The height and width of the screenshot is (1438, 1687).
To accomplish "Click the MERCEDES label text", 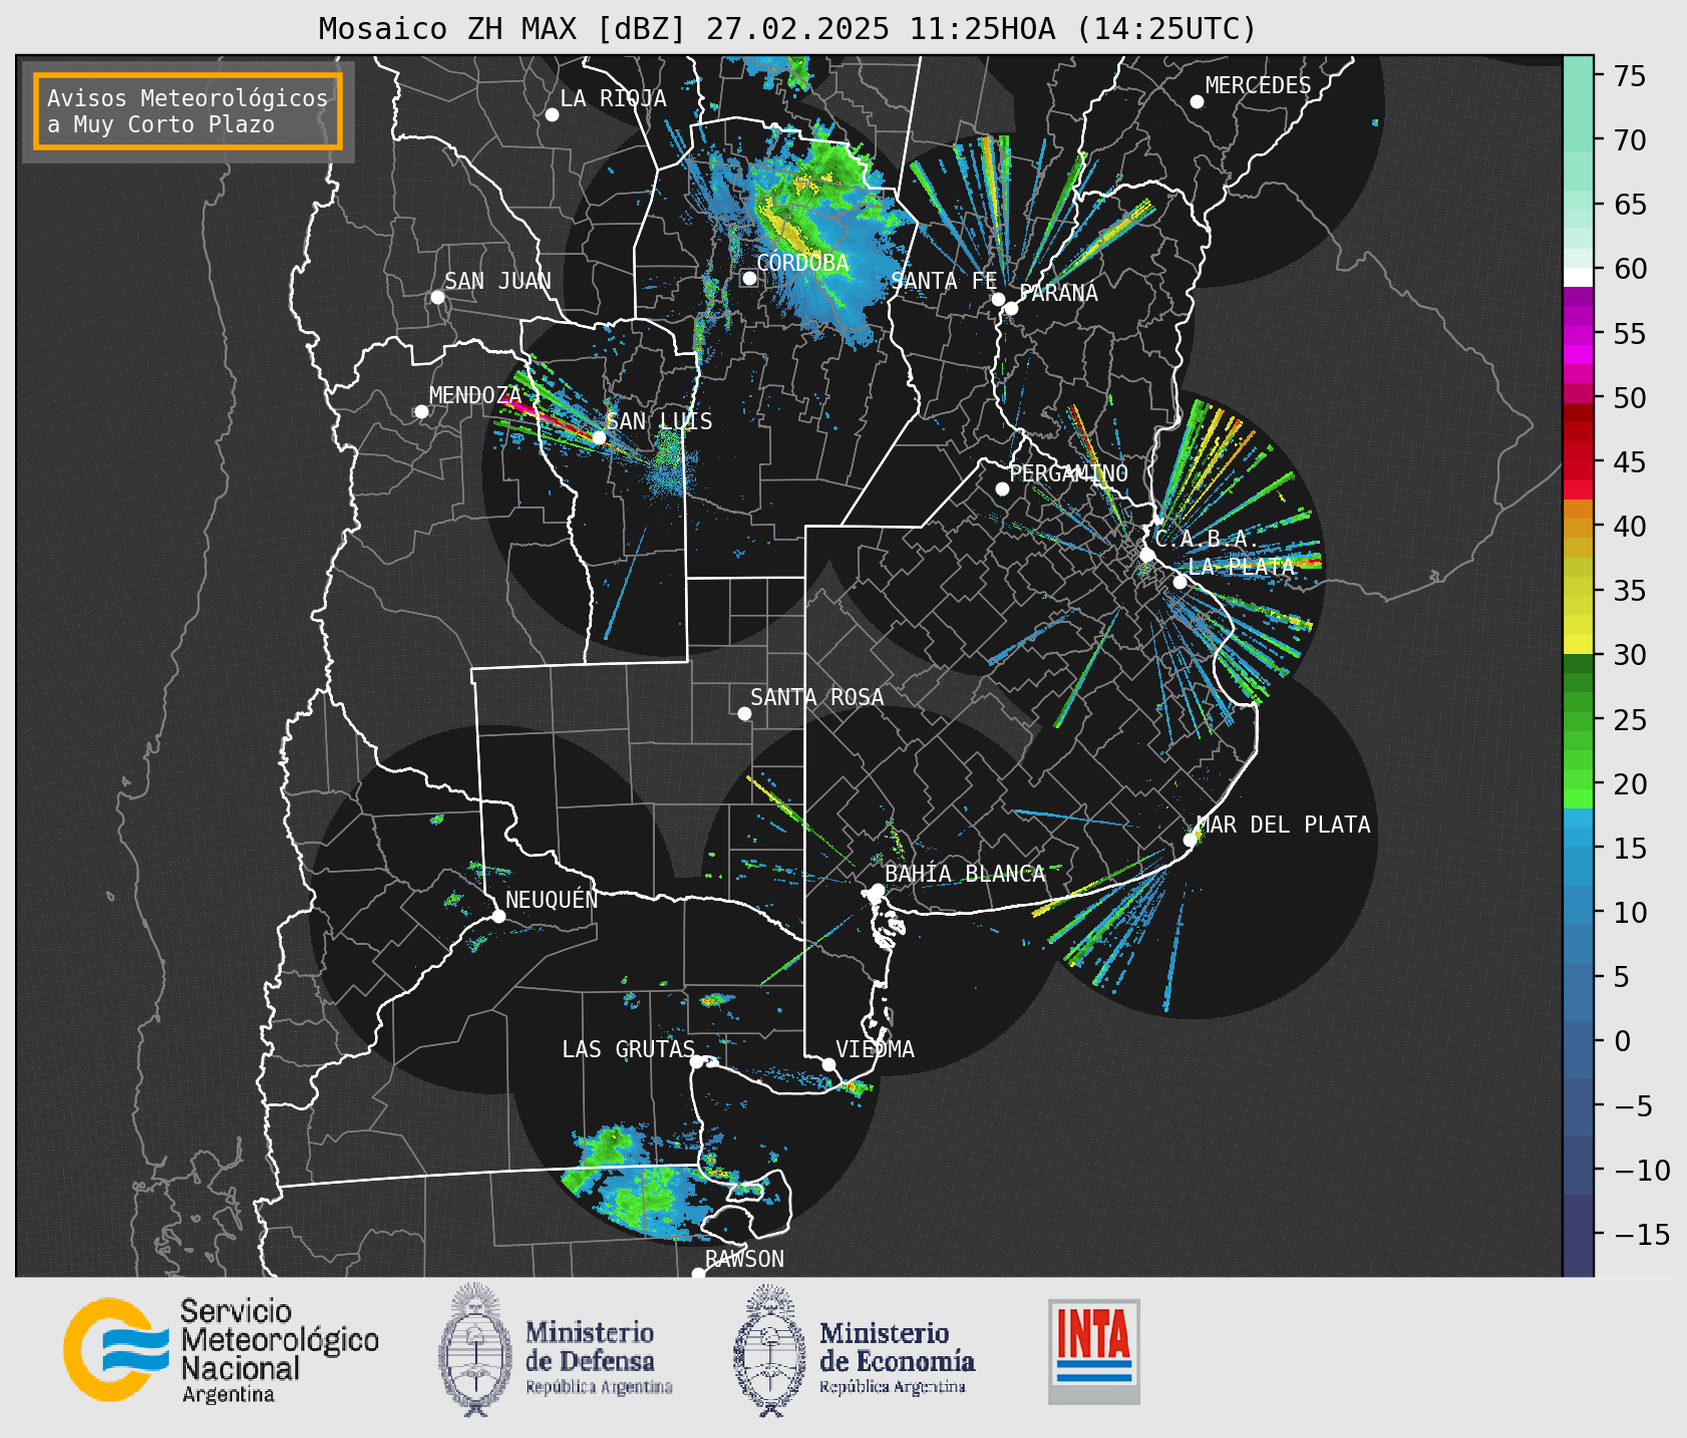I will [1258, 86].
